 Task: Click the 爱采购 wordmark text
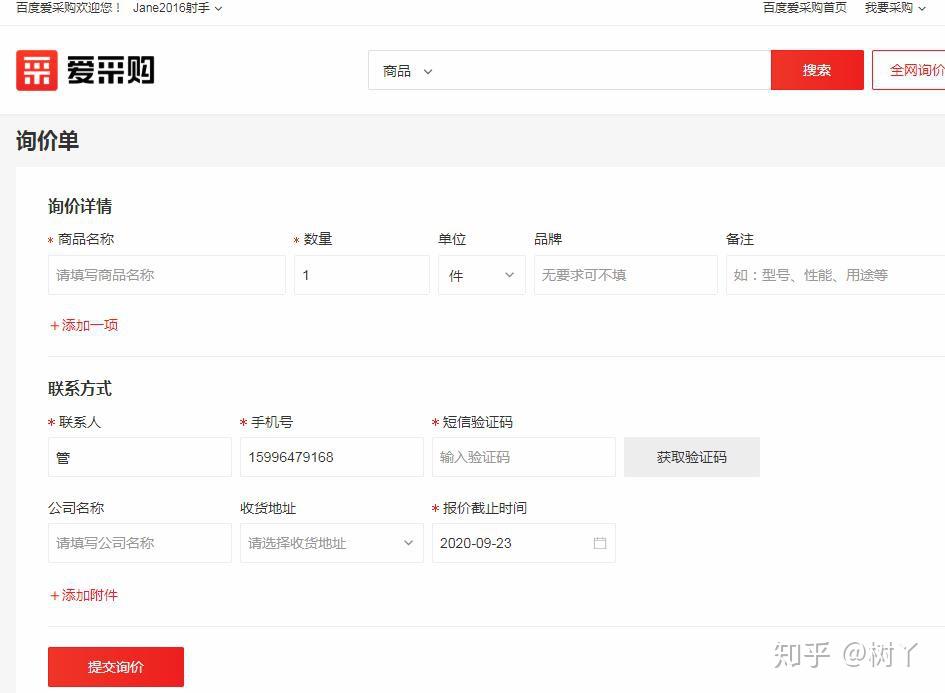(x=110, y=70)
